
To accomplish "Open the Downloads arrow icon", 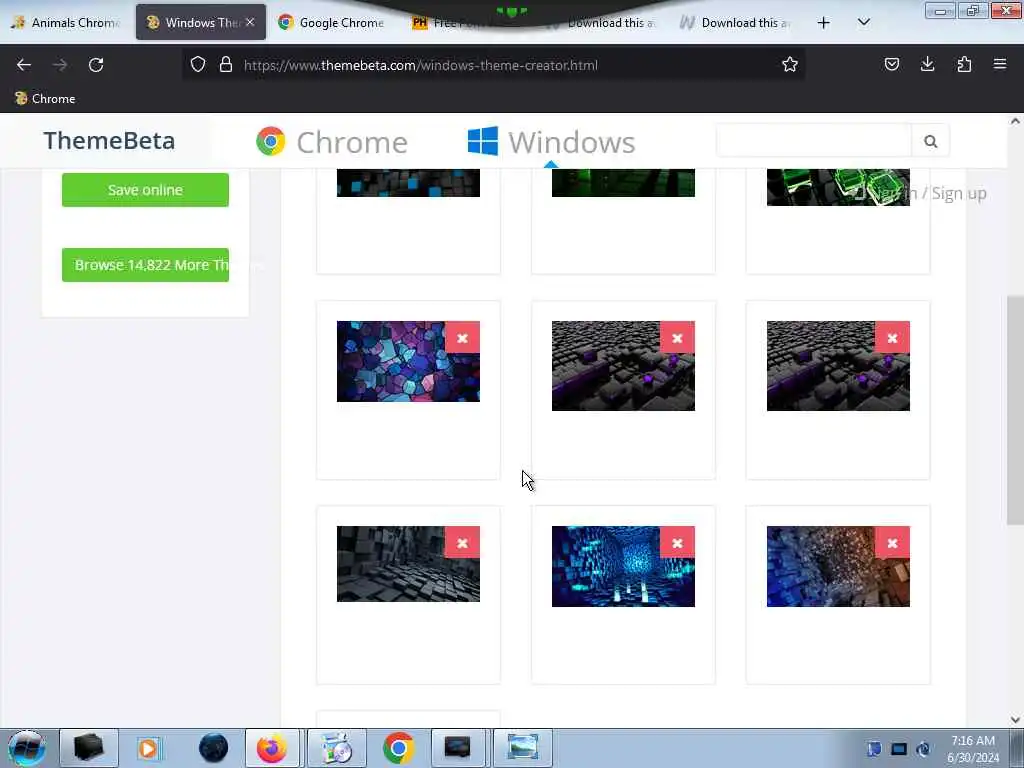I will 927,64.
